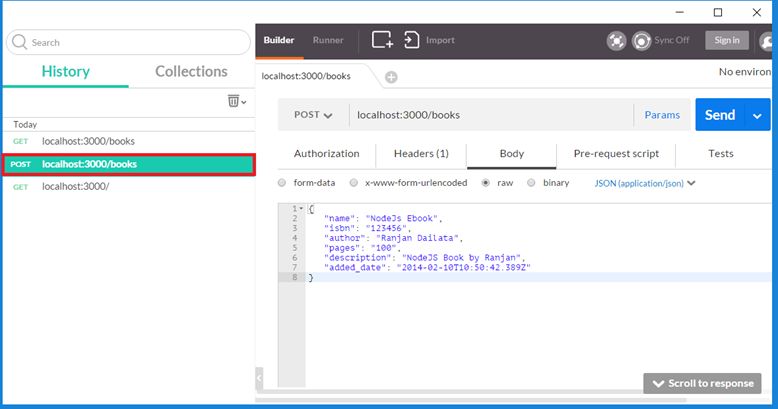Viewport: 778px width, 409px height.
Task: Click the Send button
Action: (x=720, y=115)
